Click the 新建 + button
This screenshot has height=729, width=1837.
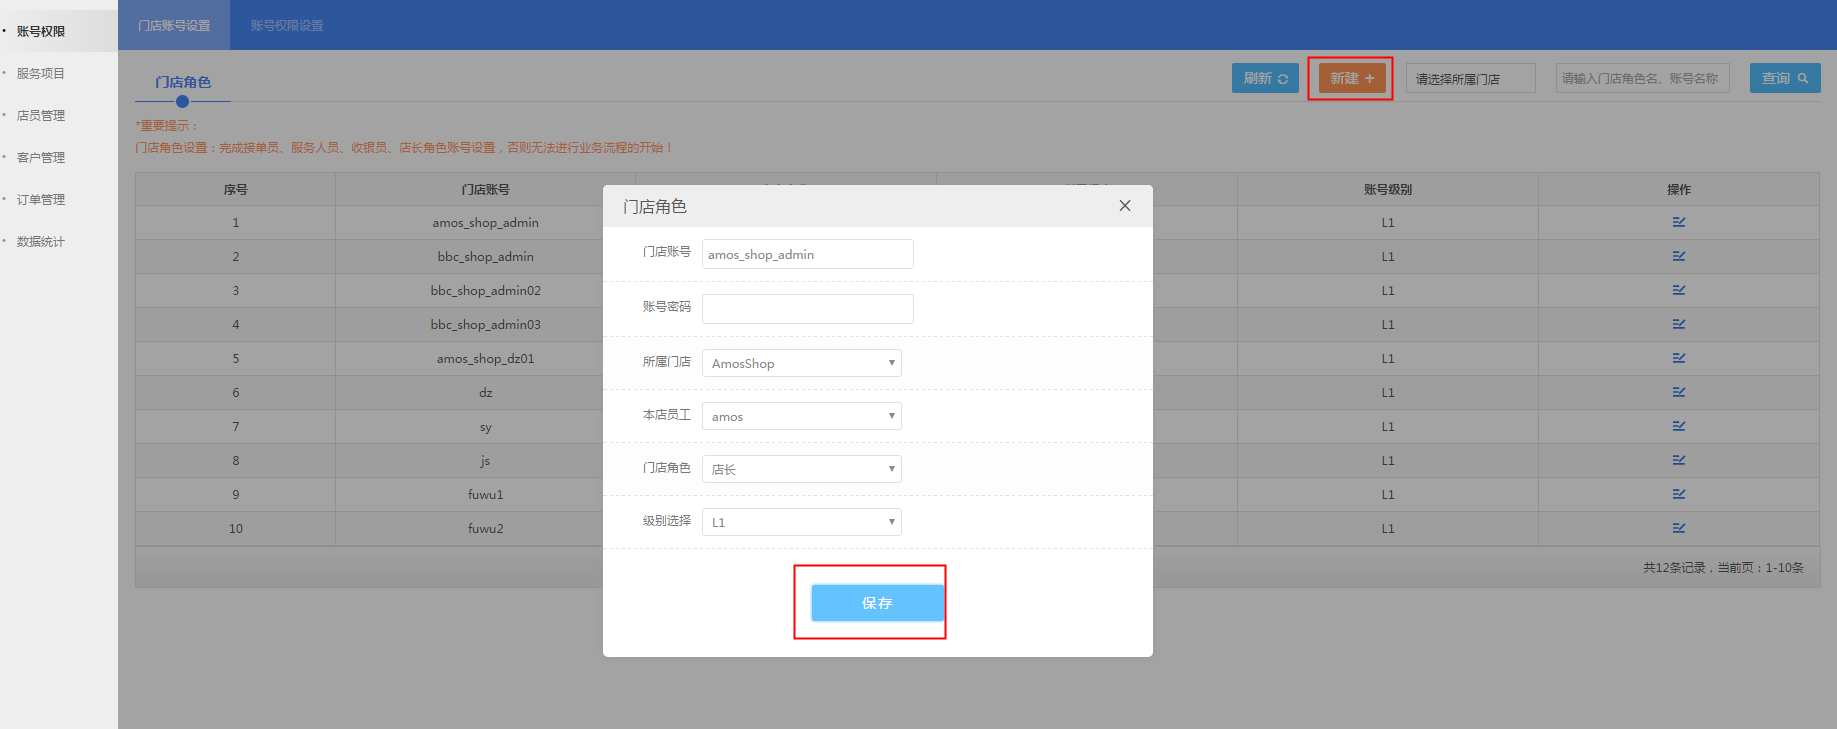1352,78
